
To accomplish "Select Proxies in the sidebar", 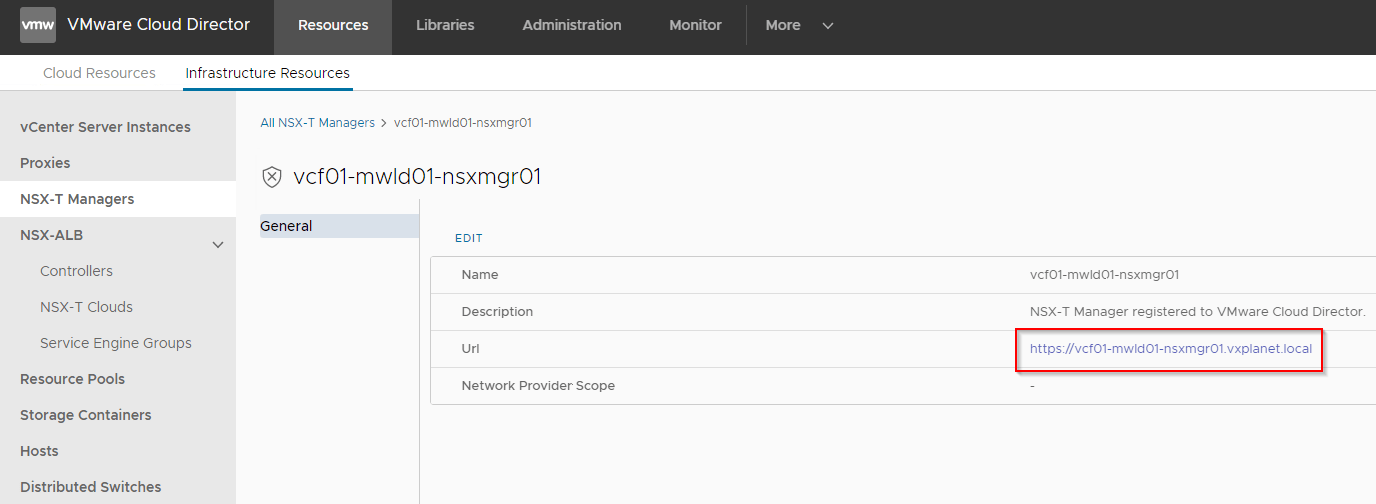I will (45, 163).
